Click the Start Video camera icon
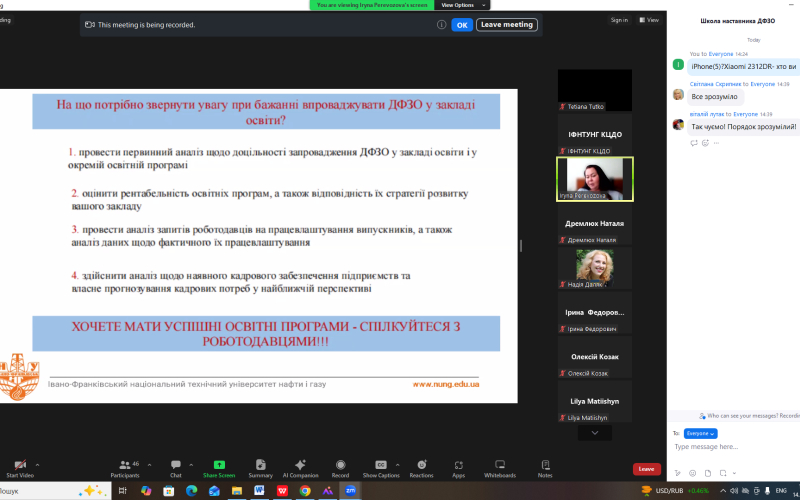800x500 pixels. coord(20,465)
